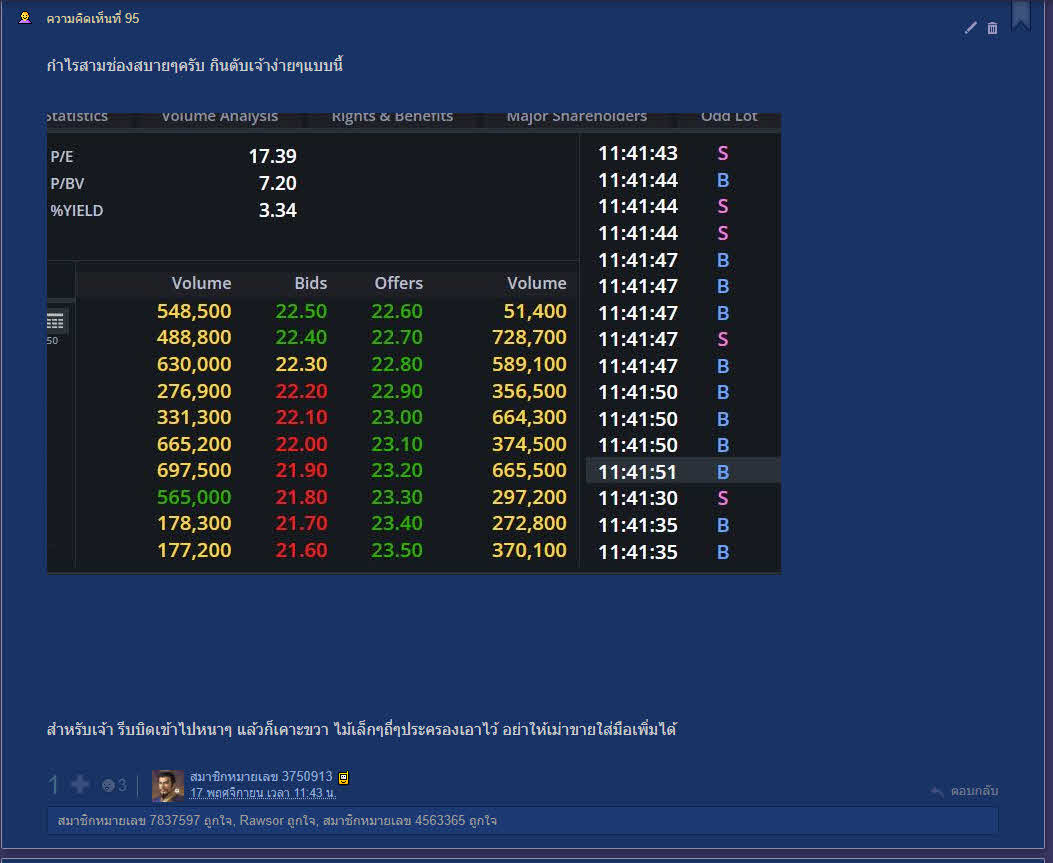Open the Major Shareholders tab
Screen dimensions: 1053x863
tap(577, 117)
